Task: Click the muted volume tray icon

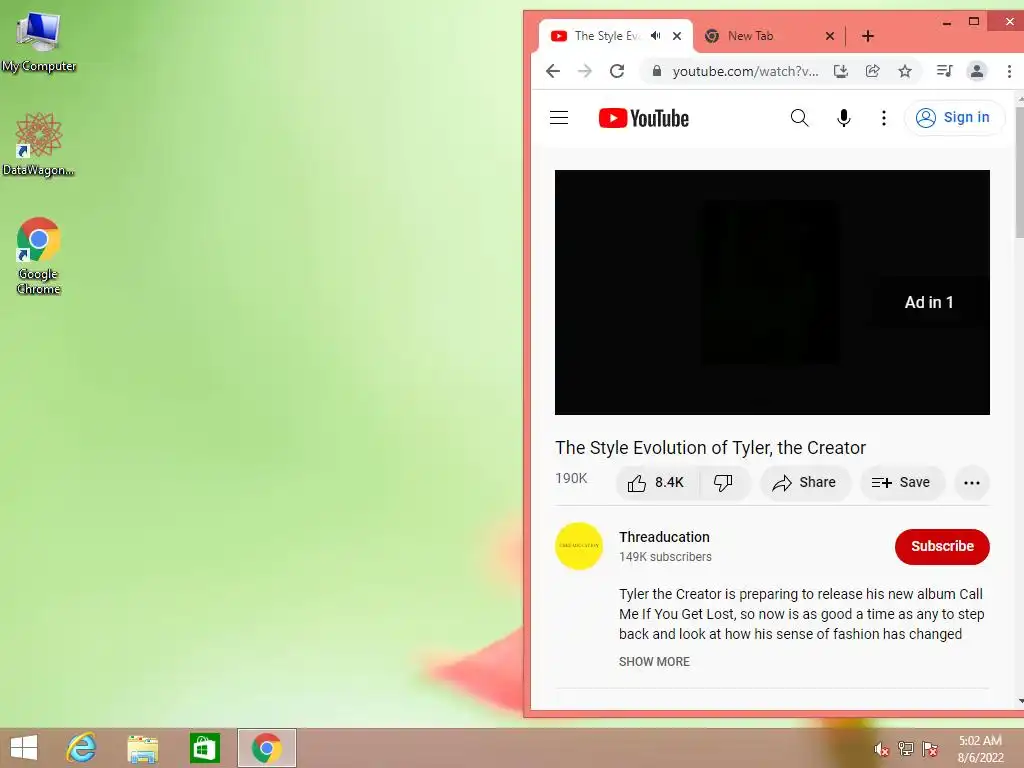Action: pos(882,749)
